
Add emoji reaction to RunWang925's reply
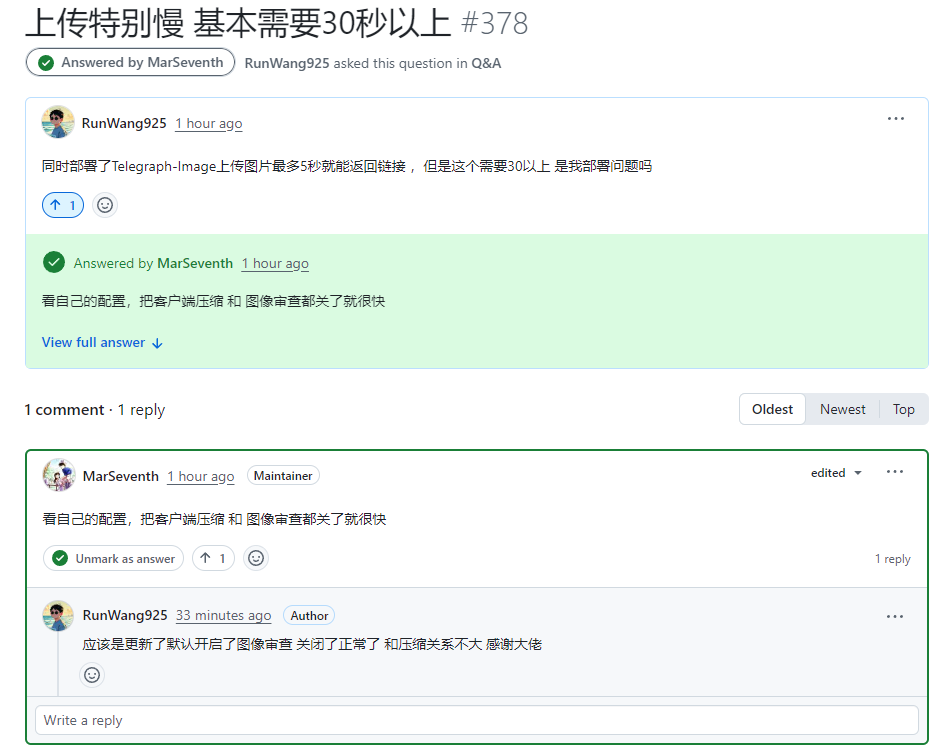pyautogui.click(x=92, y=675)
